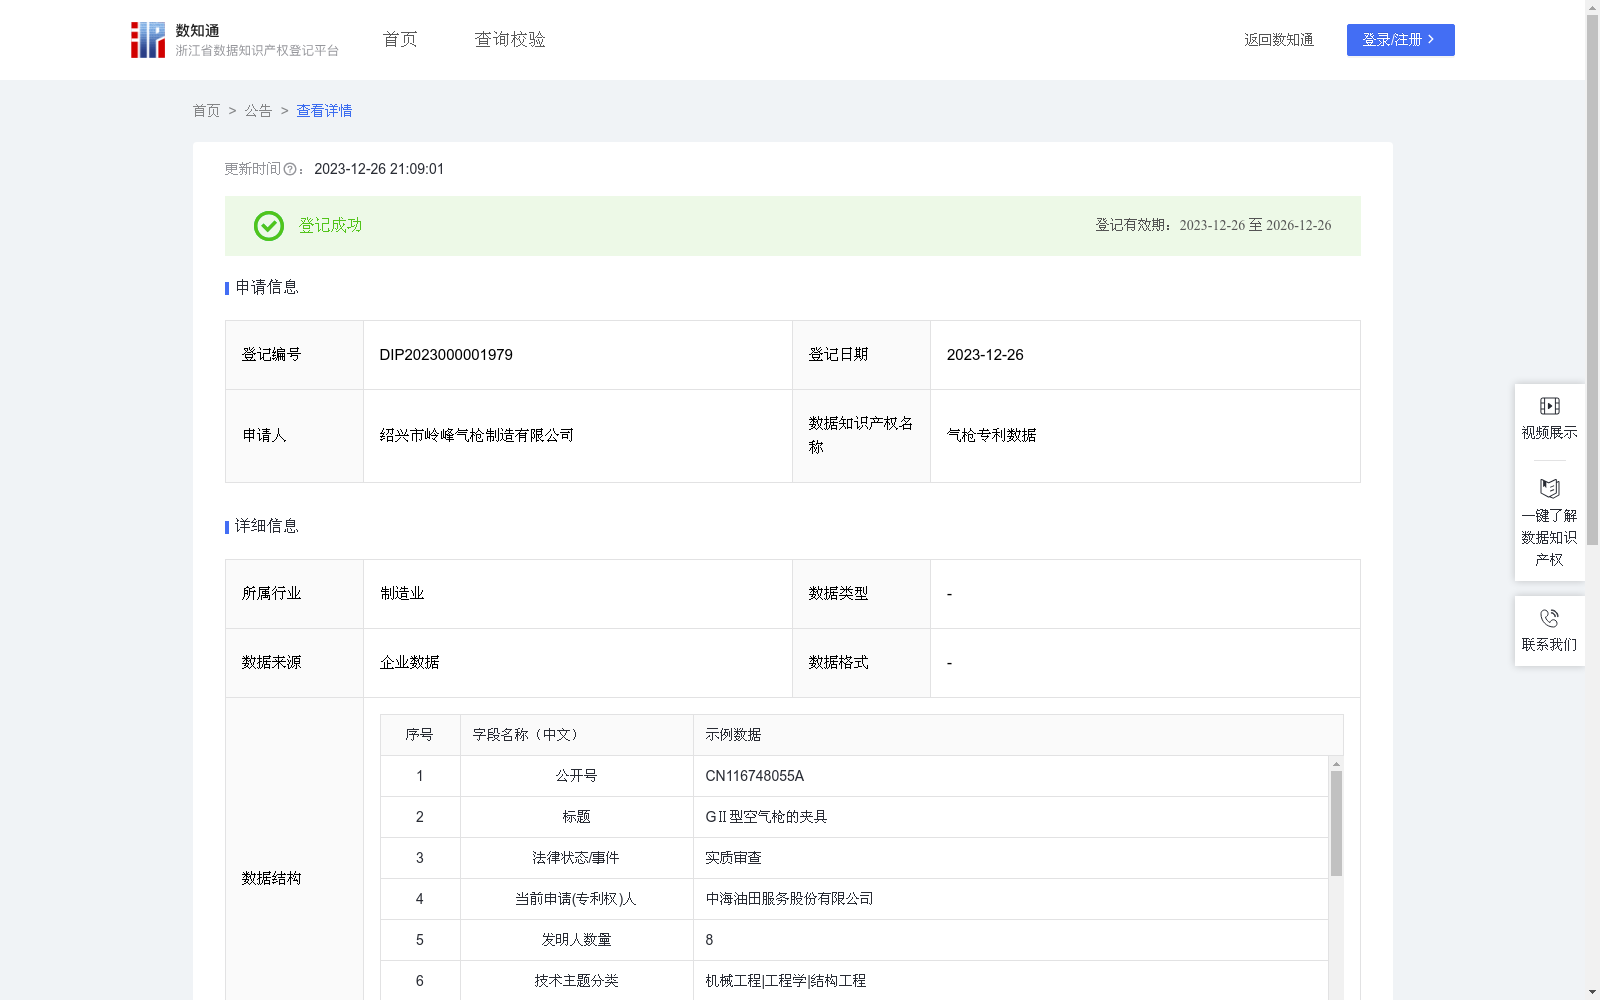The image size is (1600, 1000).
Task: Click the 公开号 field name cell
Action: point(576,776)
